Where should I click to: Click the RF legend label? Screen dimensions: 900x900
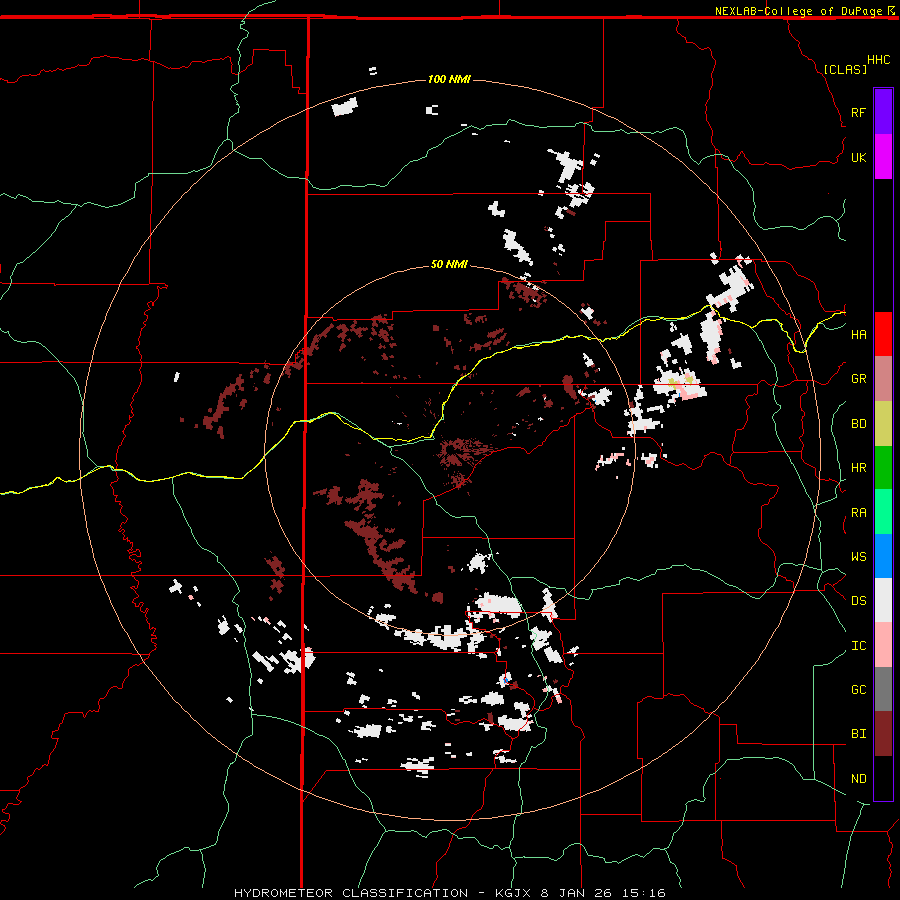point(858,112)
